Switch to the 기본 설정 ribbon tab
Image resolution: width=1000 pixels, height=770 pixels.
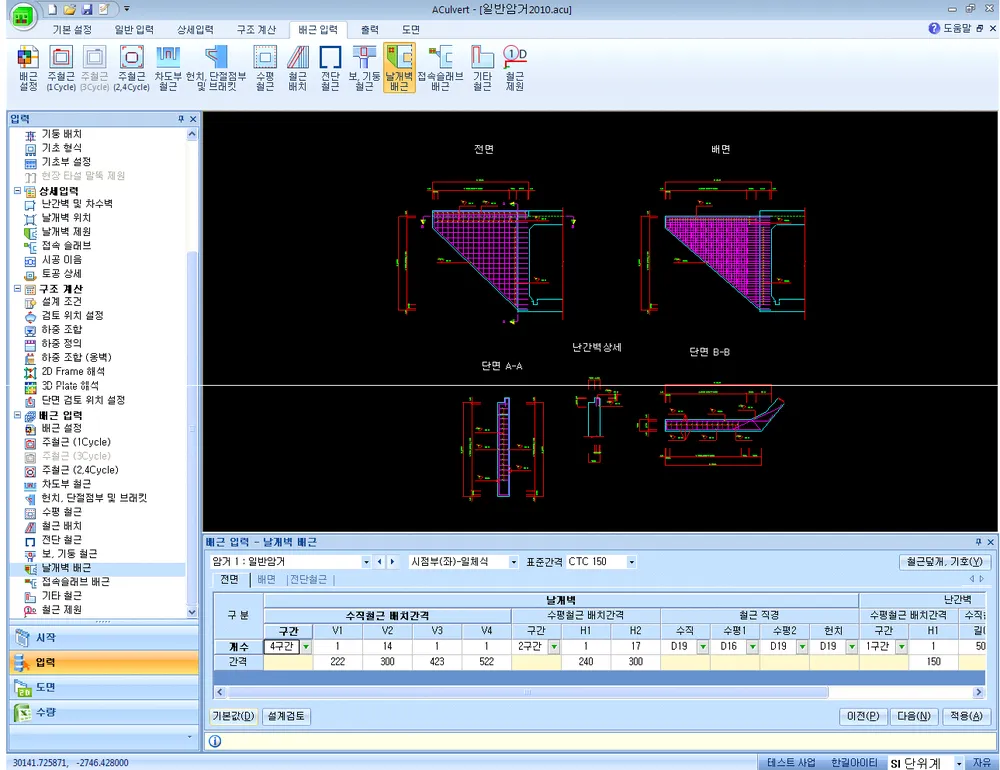(72, 30)
